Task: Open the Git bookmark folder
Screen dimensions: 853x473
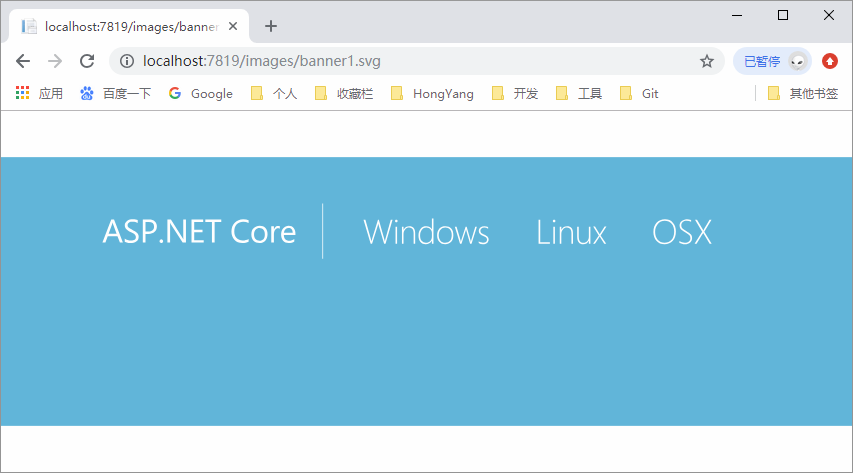Action: (x=639, y=94)
